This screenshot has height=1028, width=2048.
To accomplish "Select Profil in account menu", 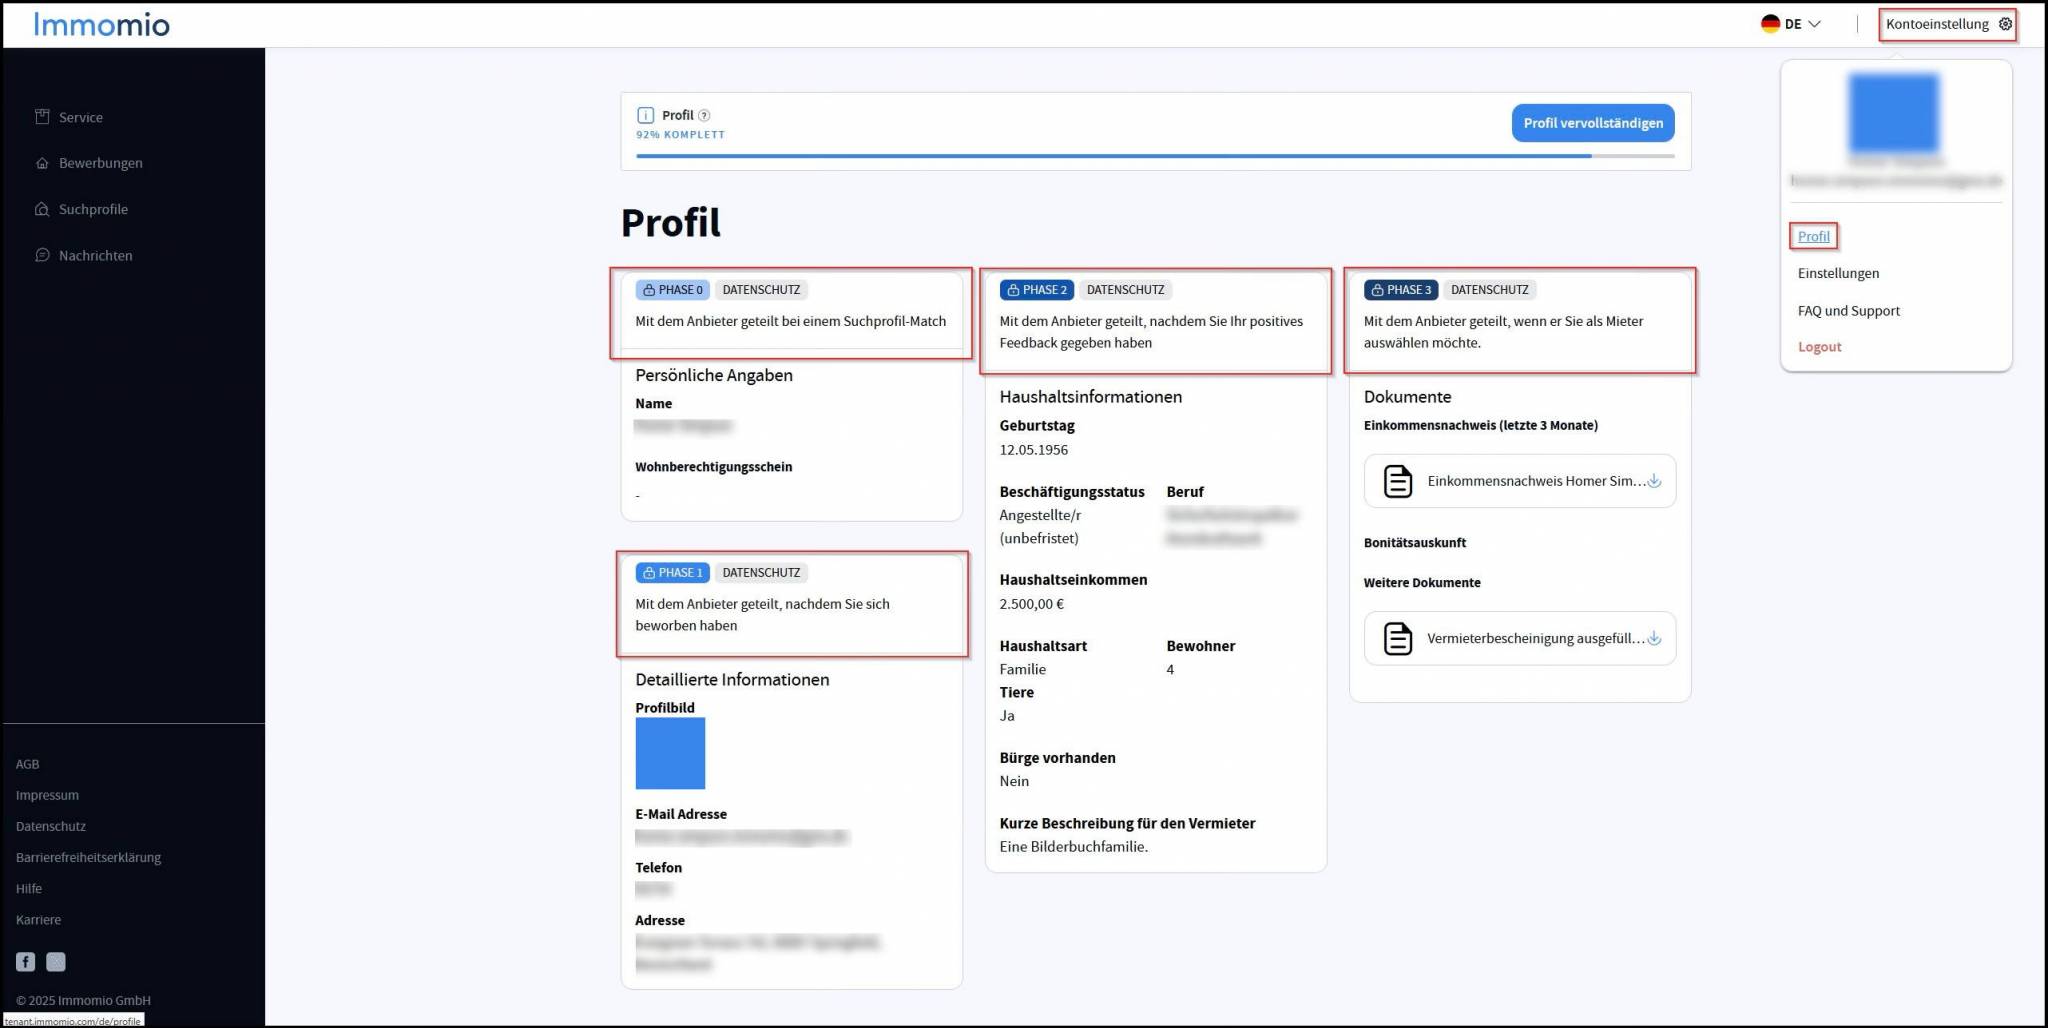I will [1813, 237].
